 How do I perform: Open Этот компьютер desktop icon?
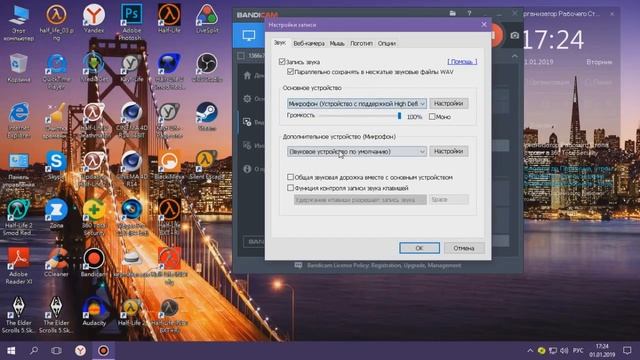click(x=19, y=23)
